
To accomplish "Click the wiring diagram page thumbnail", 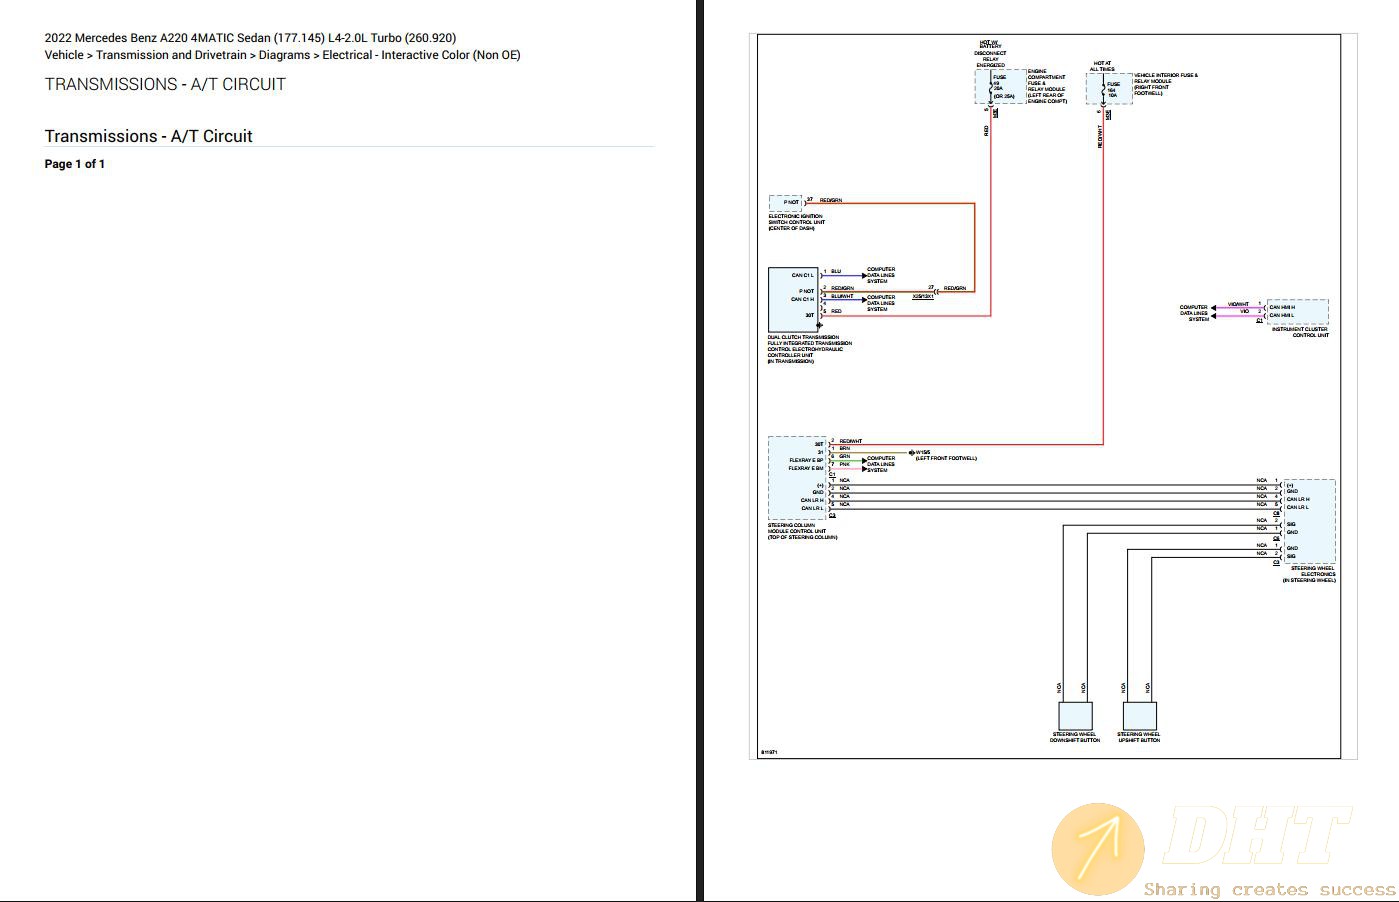I will coord(1053,397).
